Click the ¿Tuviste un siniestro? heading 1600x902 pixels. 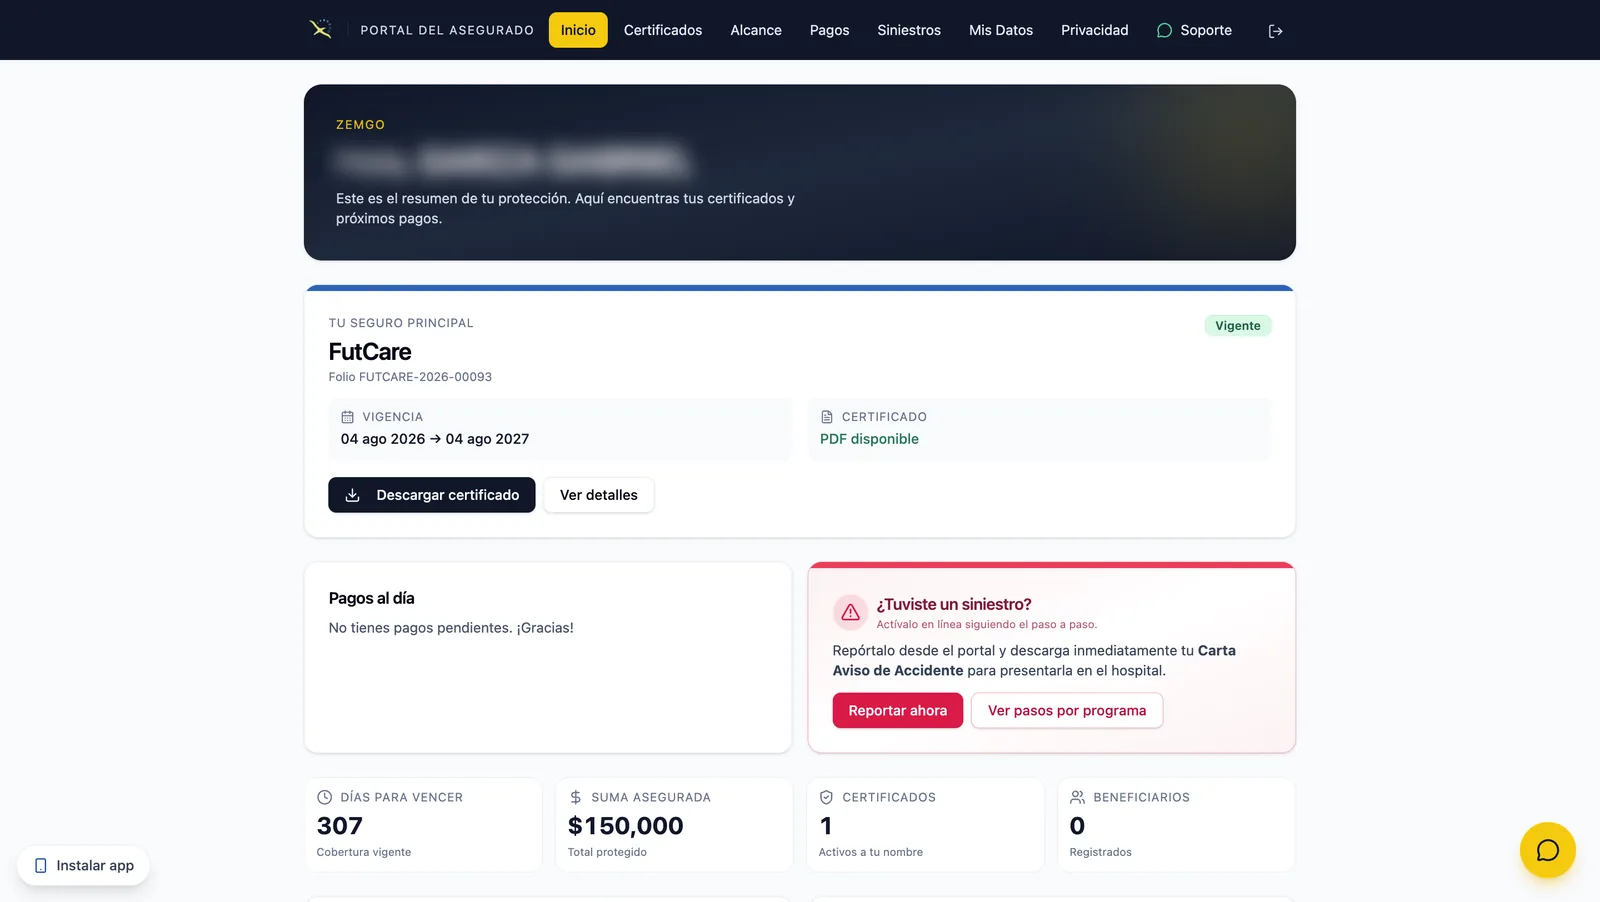tap(954, 604)
